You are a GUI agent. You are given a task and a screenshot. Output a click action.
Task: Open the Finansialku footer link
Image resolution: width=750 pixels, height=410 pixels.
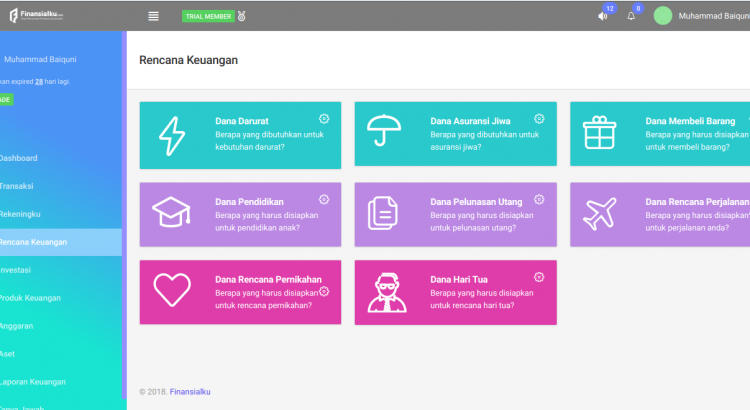pos(190,392)
